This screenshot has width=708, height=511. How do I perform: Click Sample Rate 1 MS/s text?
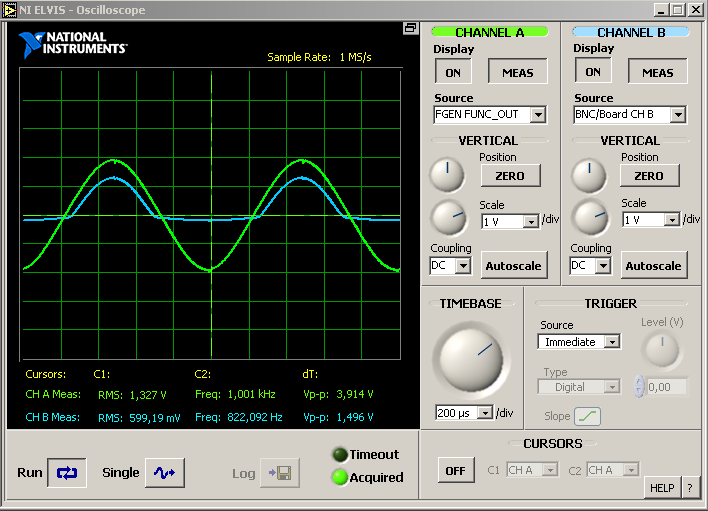[x=319, y=57]
